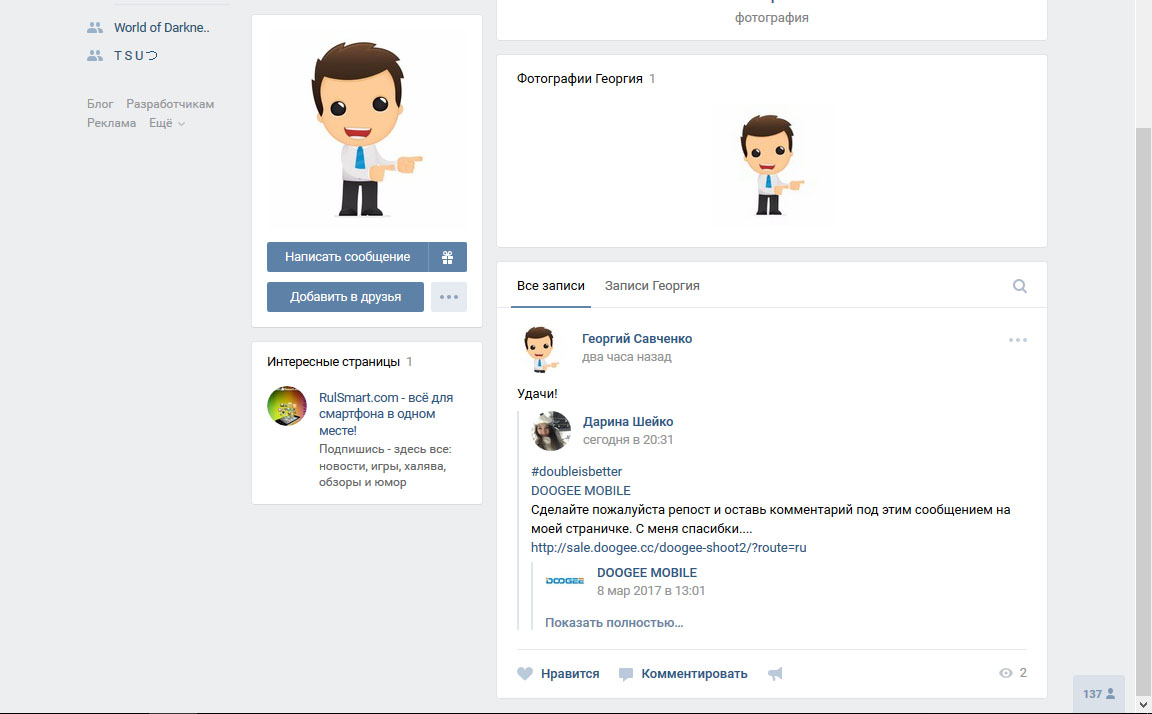Open World of Darkne.. group icon
Viewport: 1152px width, 714px height.
point(95,28)
